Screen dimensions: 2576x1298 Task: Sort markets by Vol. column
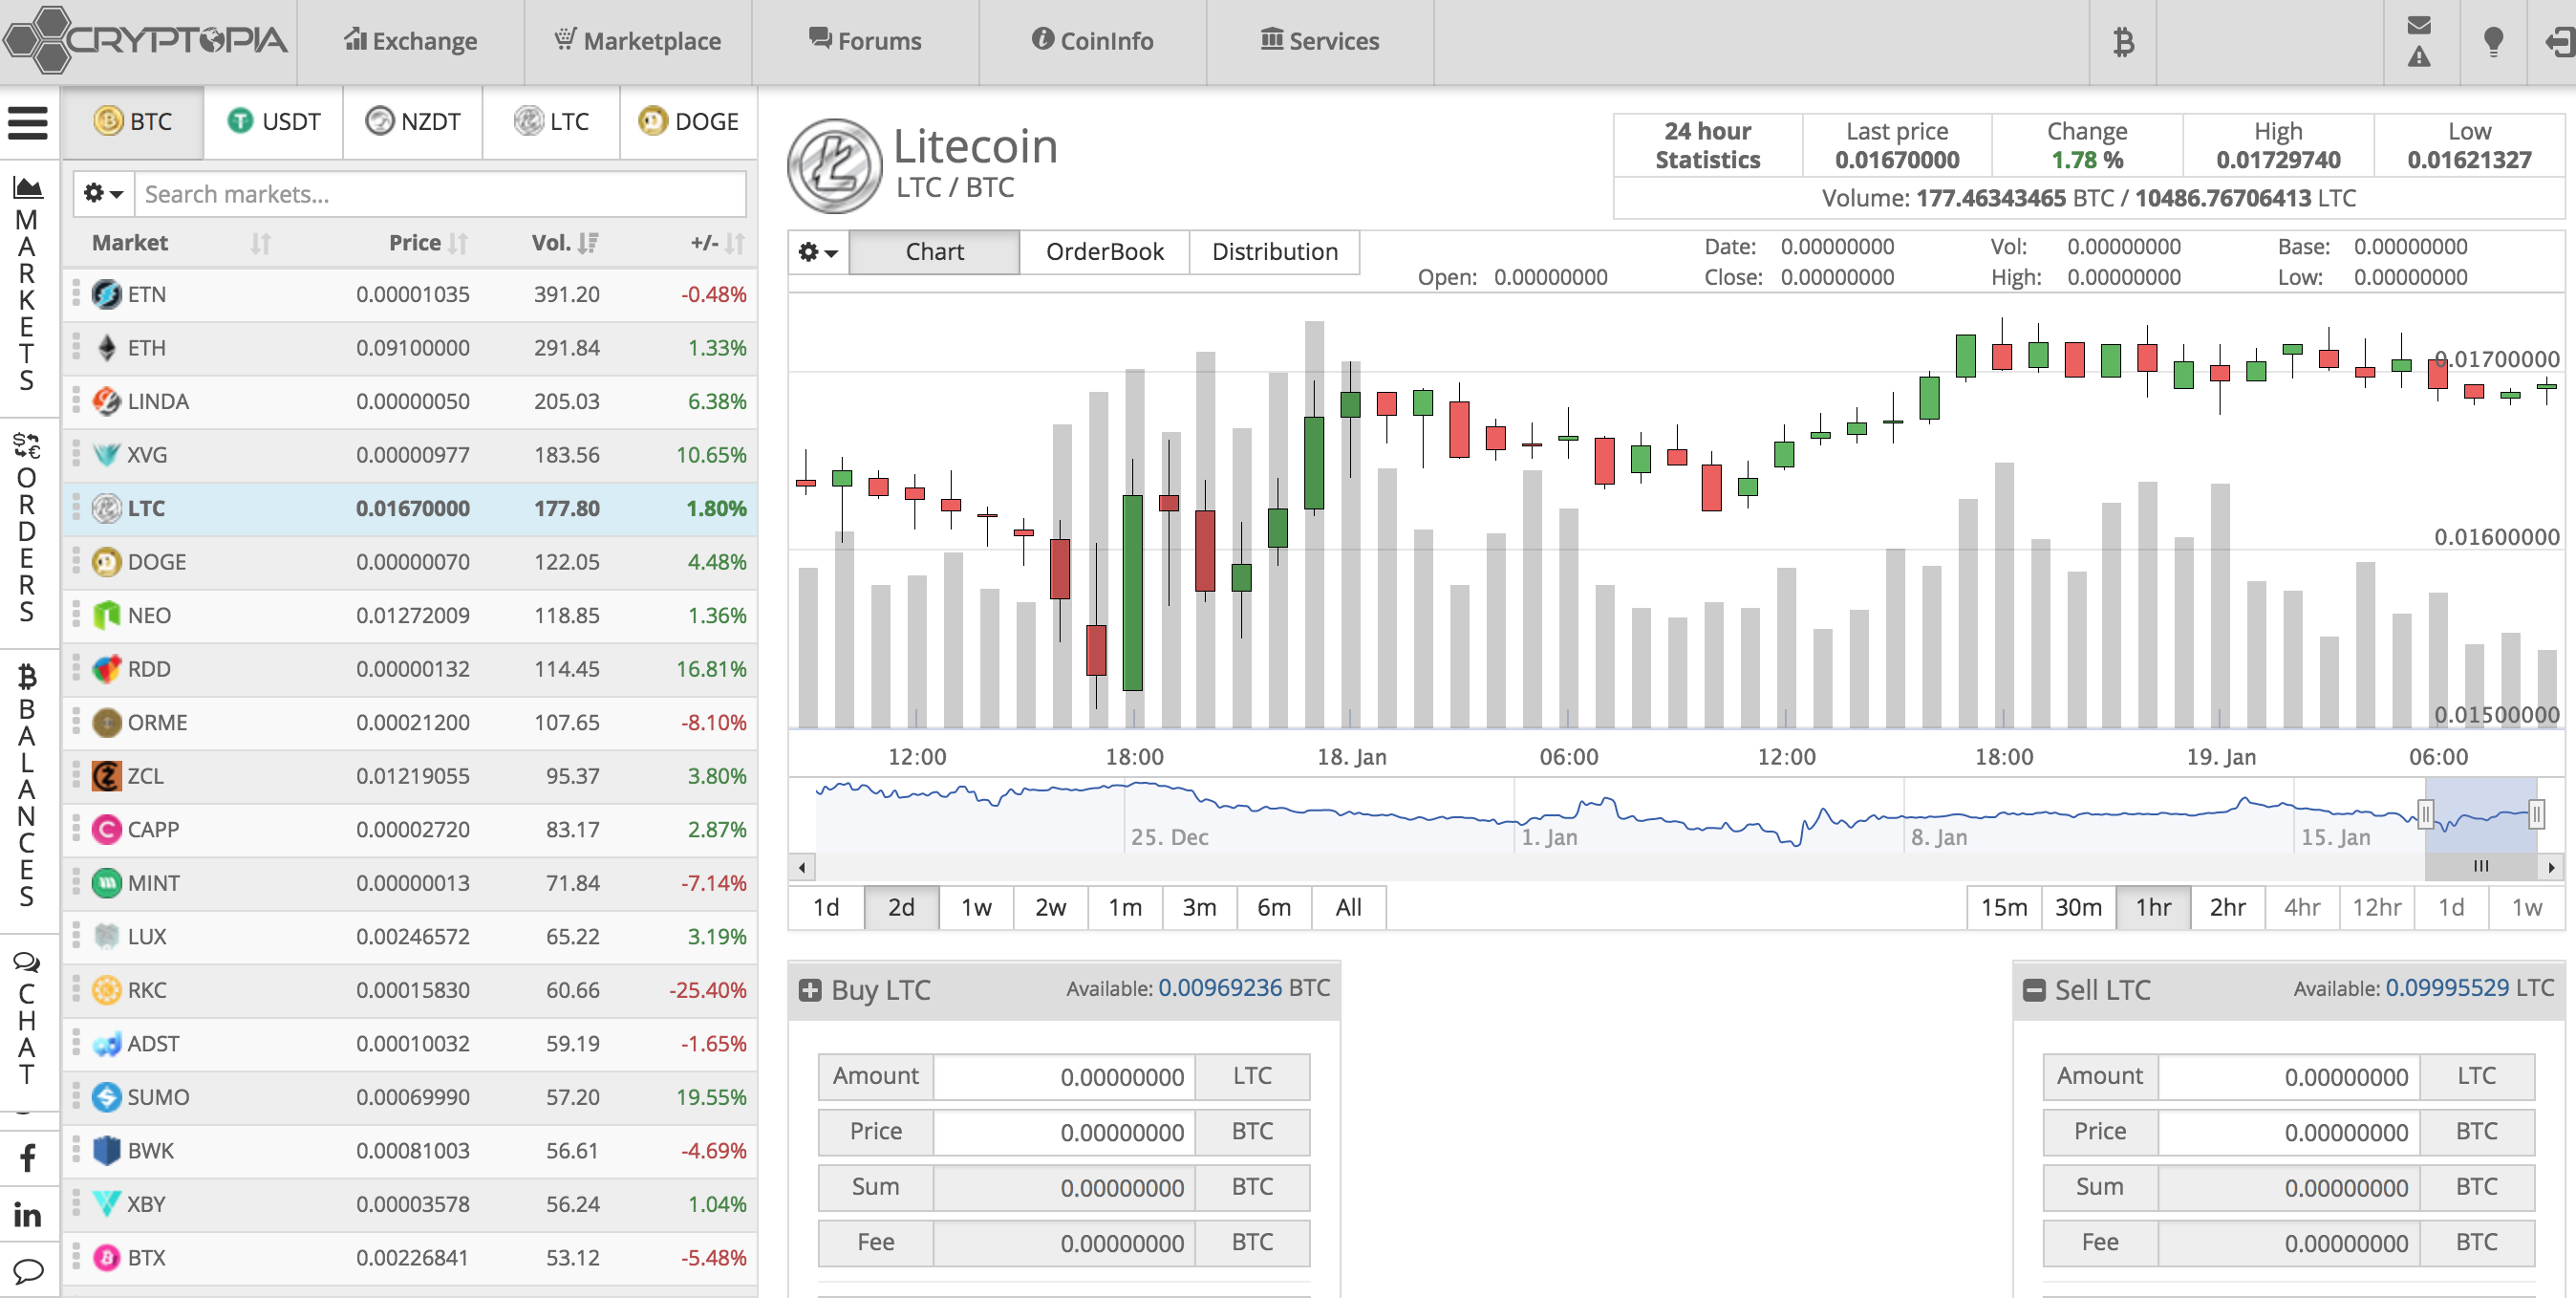[x=564, y=243]
